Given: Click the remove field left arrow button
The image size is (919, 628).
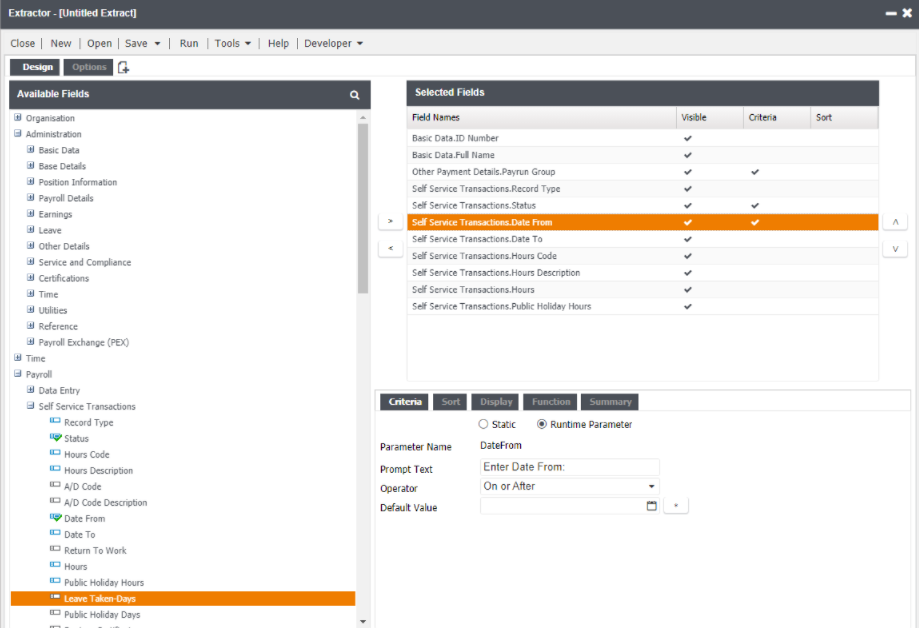Looking at the screenshot, I should pyautogui.click(x=390, y=248).
